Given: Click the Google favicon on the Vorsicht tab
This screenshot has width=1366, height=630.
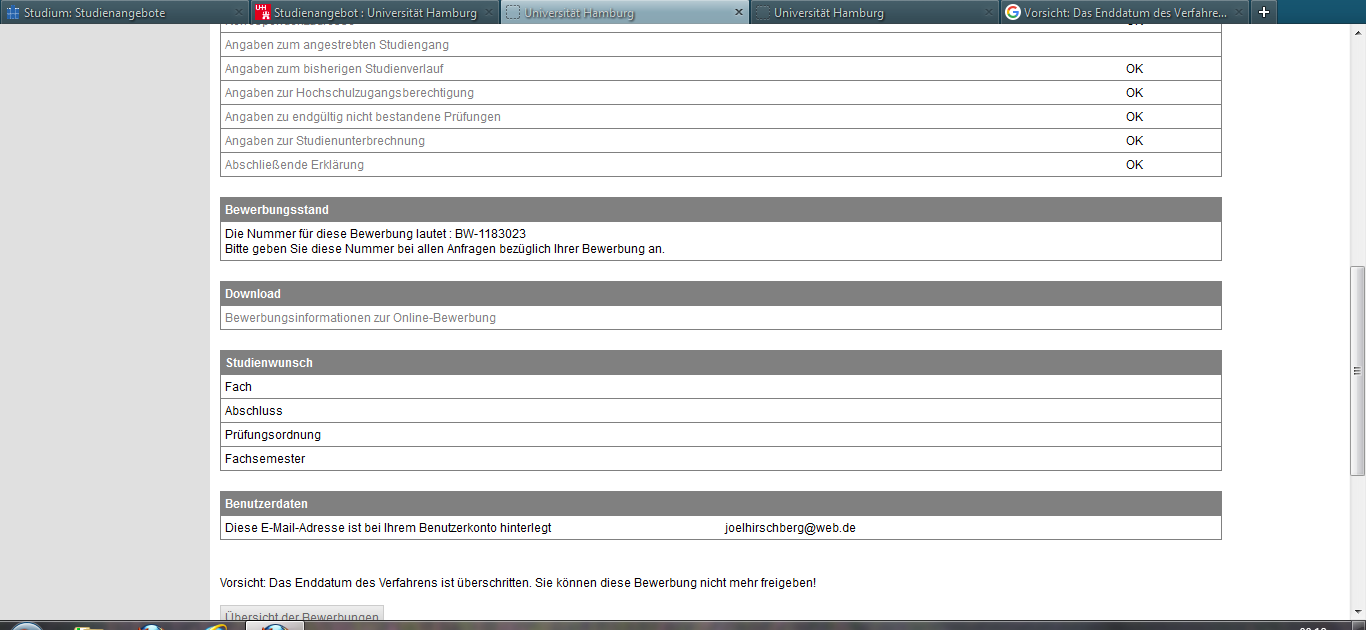Looking at the screenshot, I should click(1012, 12).
